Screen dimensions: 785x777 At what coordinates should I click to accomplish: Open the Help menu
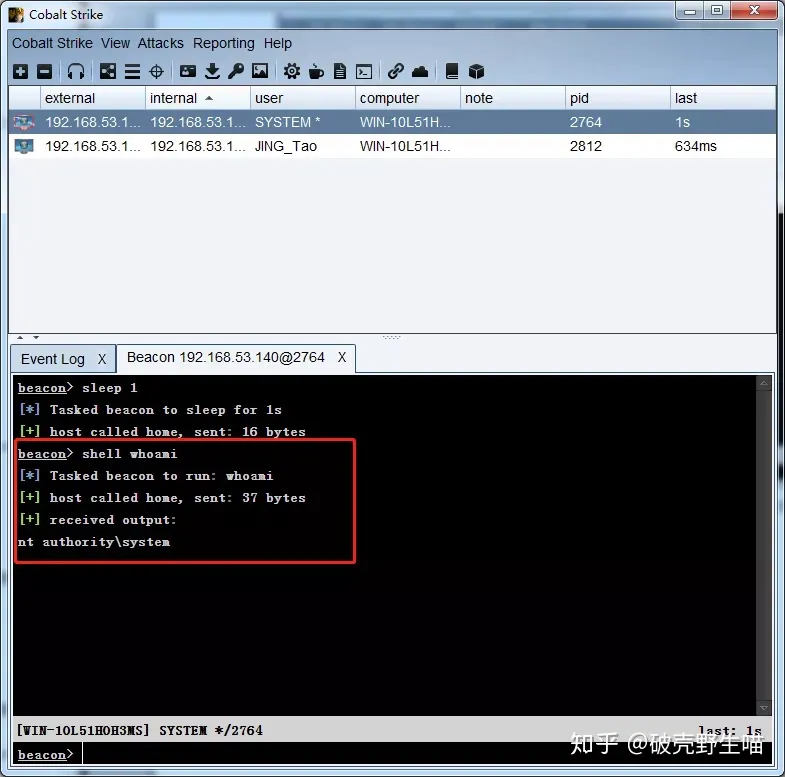[278, 44]
